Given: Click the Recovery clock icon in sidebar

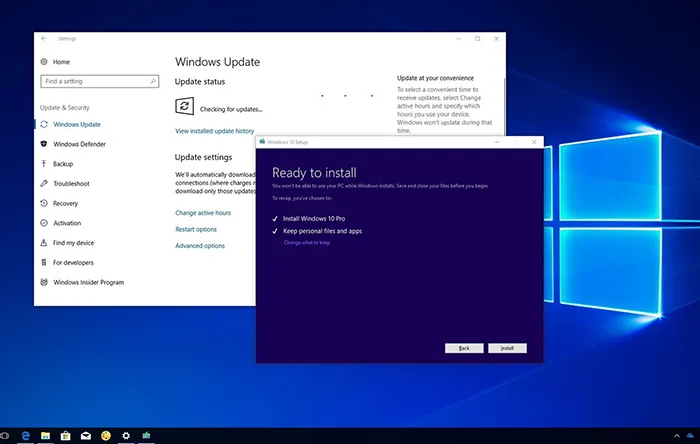Looking at the screenshot, I should [x=44, y=203].
